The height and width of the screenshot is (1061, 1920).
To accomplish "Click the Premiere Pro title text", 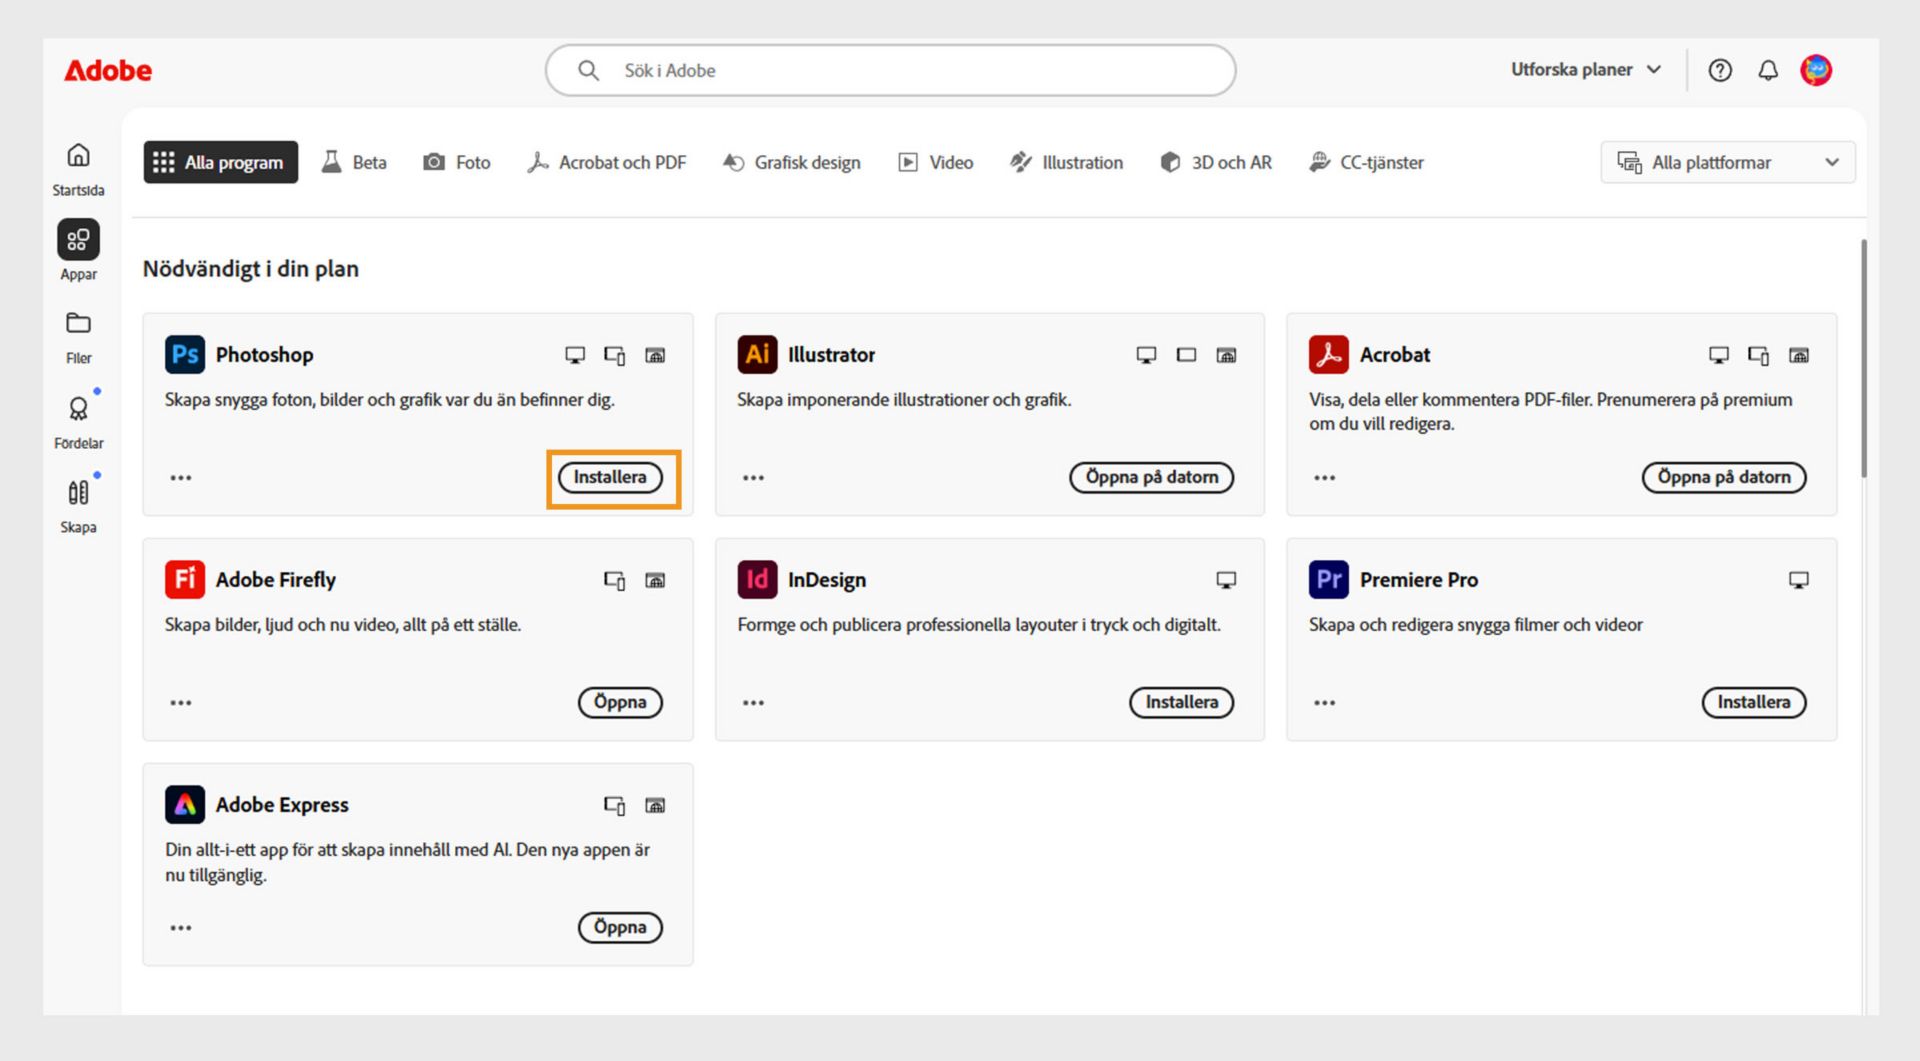I will point(1419,580).
